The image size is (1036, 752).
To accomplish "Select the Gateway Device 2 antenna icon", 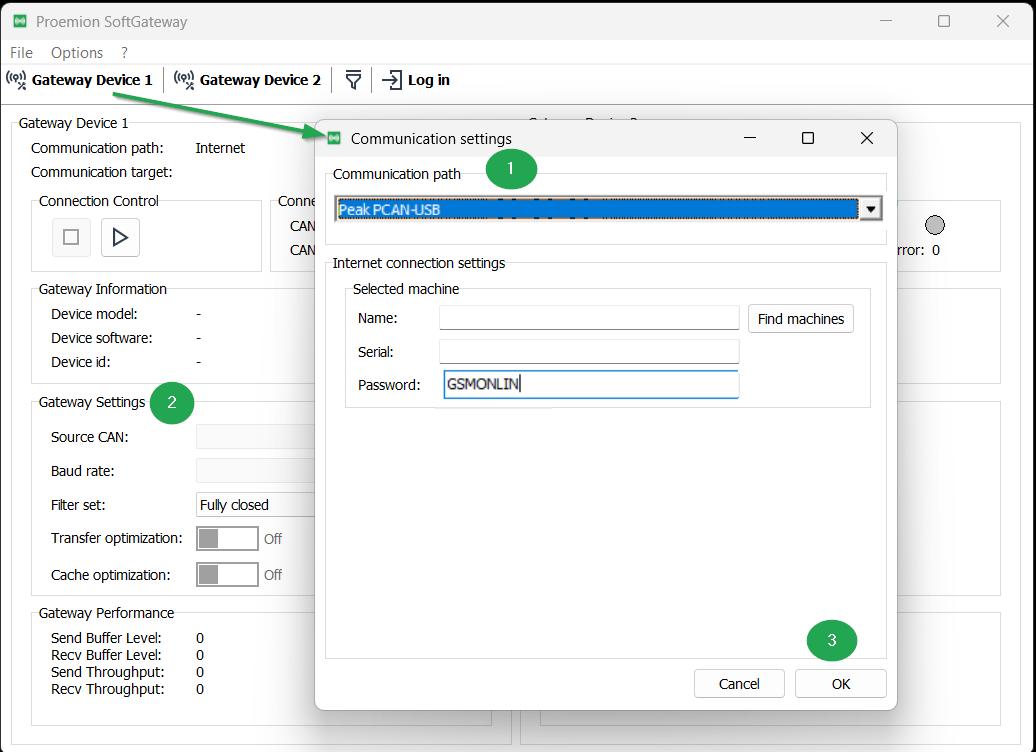I will (x=183, y=80).
